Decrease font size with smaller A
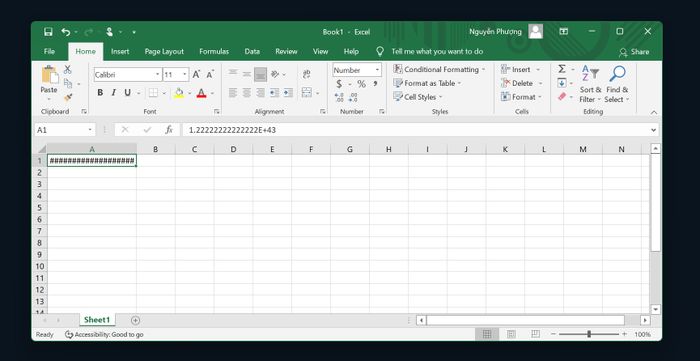The width and height of the screenshot is (700, 361). click(210, 75)
